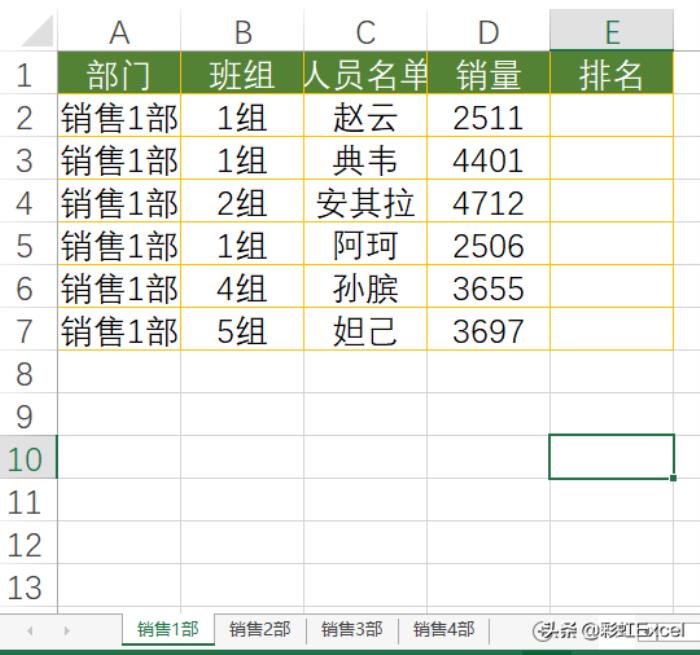Select row 1 header
The width and height of the screenshot is (700, 655).
pyautogui.click(x=27, y=75)
